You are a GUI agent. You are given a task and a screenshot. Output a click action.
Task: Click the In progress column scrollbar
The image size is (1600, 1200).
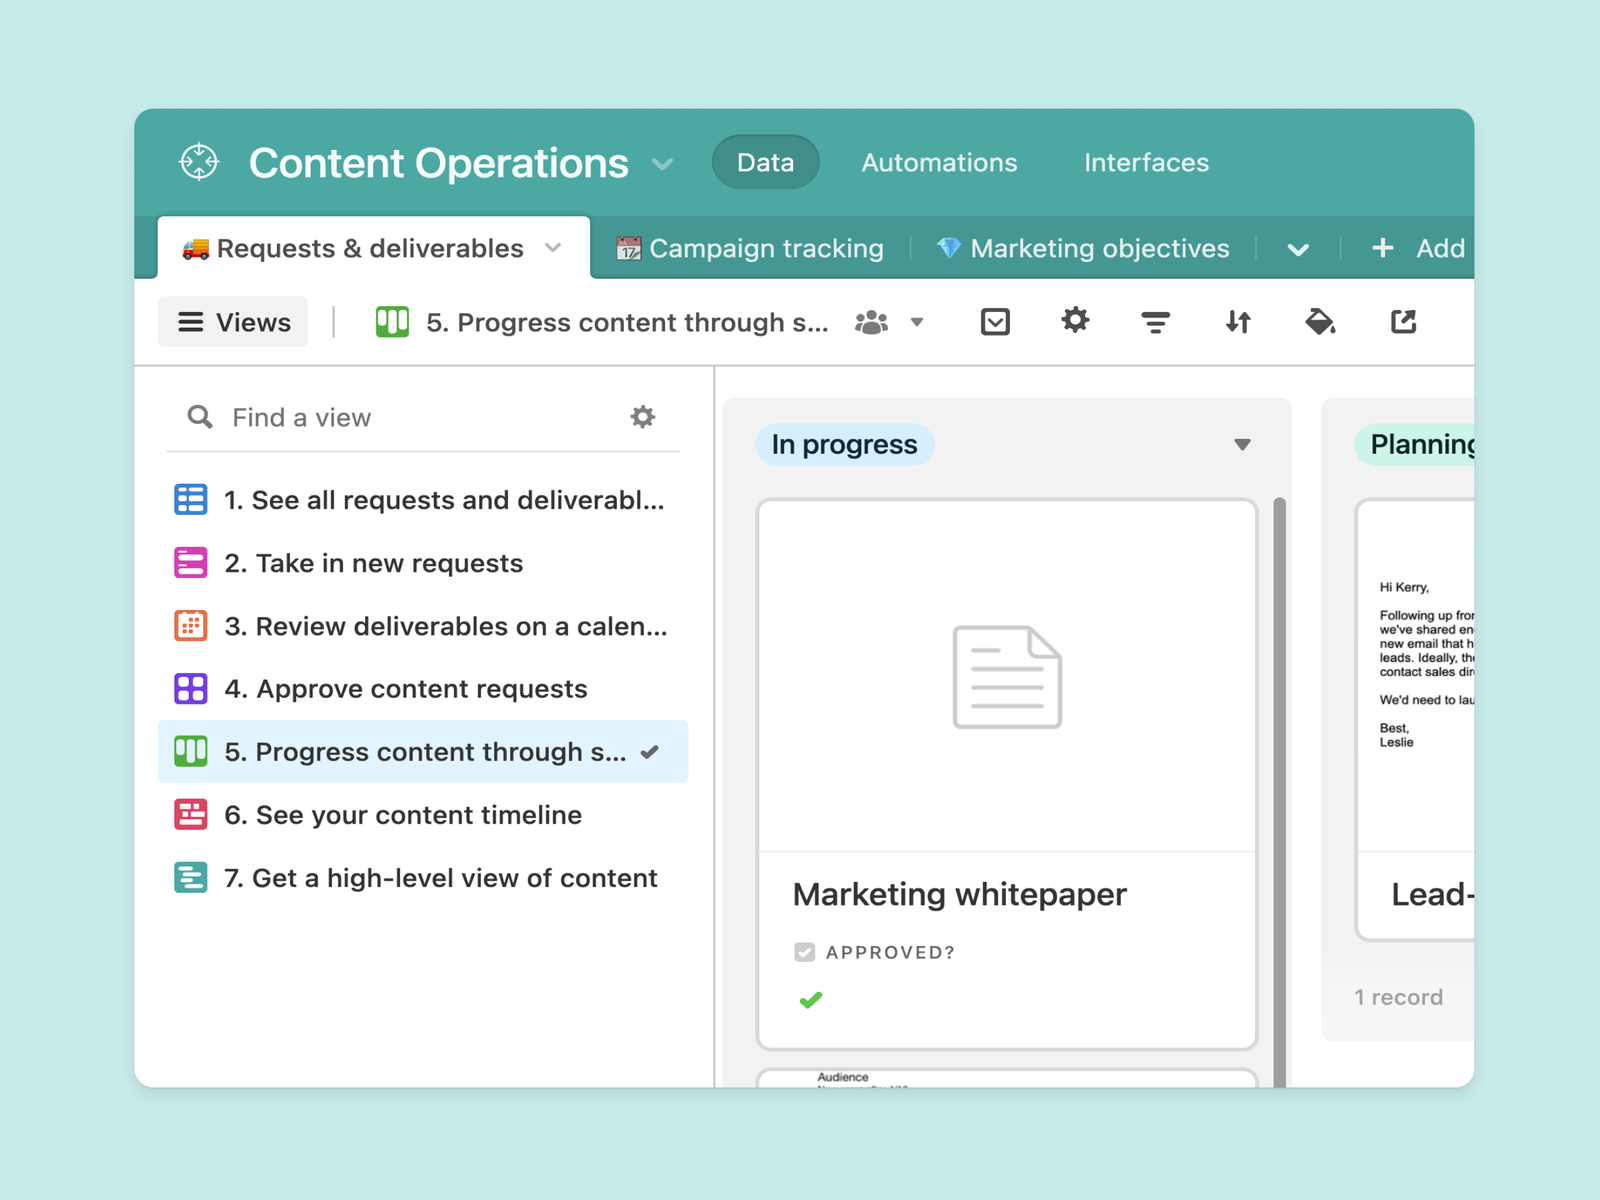pos(1279,790)
